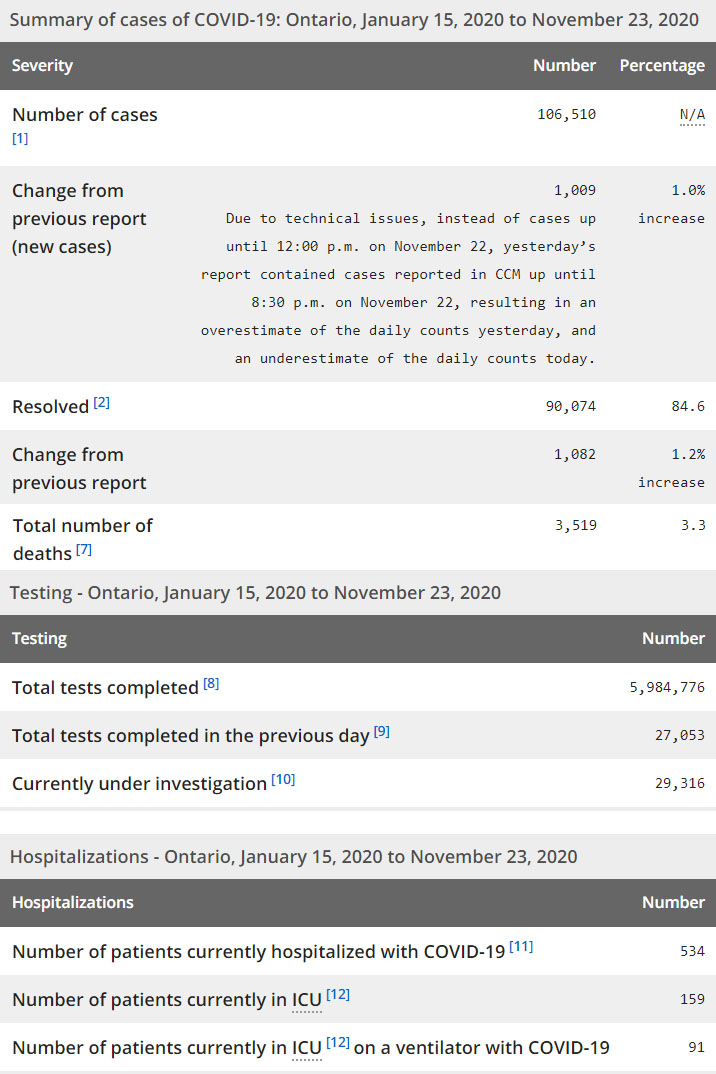716x1074 pixels.
Task: Click the Severity column header
Action: tap(42, 66)
